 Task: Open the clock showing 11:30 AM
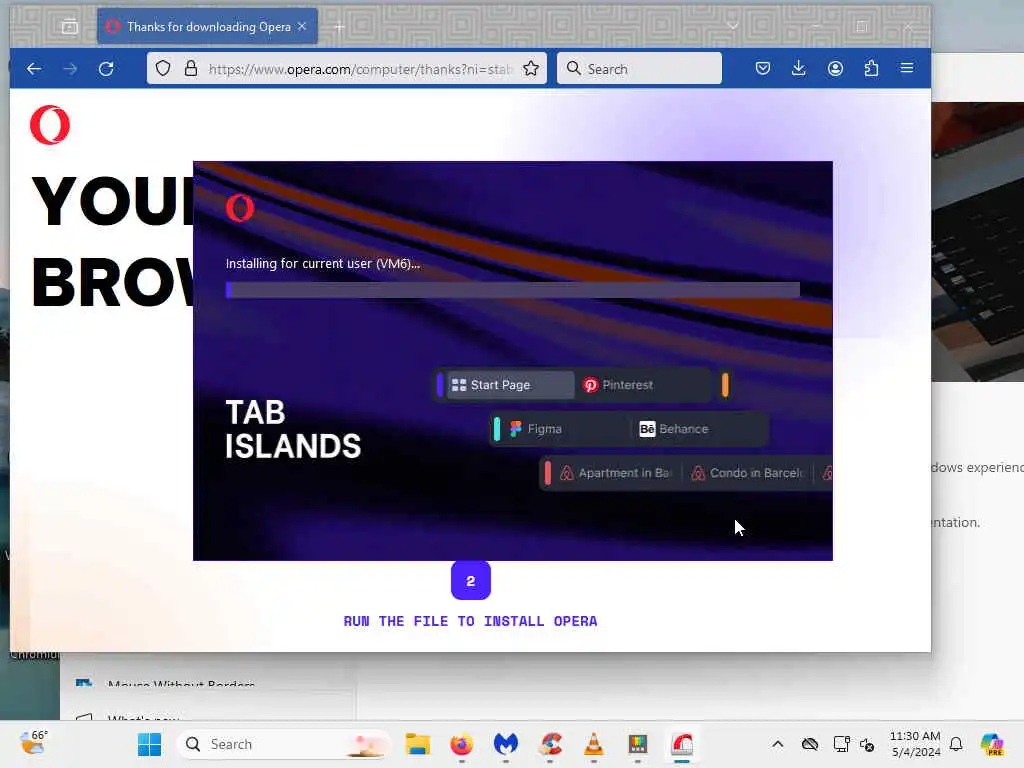pyautogui.click(x=916, y=744)
